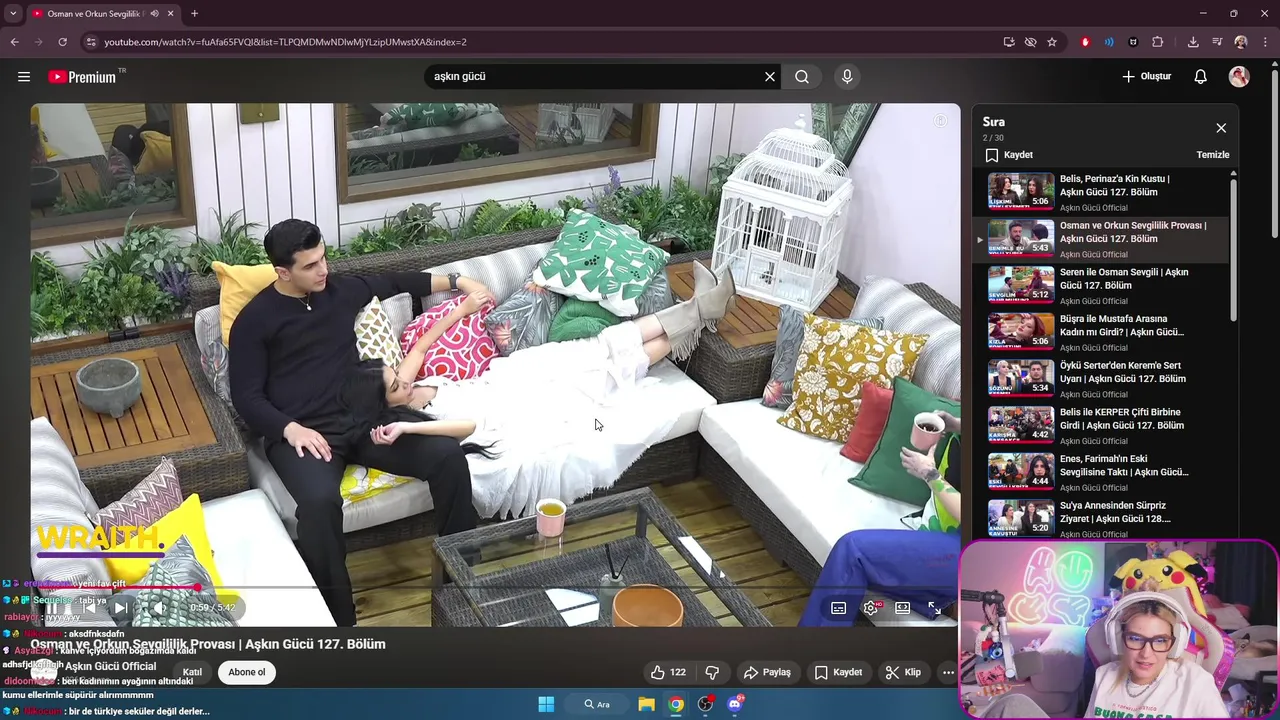Play 'Seren ile Osman Sevgili' video
Screen dimensions: 1280x720
coord(1100,285)
